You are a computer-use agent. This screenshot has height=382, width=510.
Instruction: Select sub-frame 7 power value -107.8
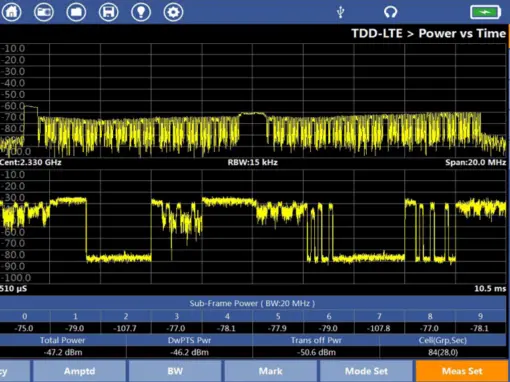[379, 328]
